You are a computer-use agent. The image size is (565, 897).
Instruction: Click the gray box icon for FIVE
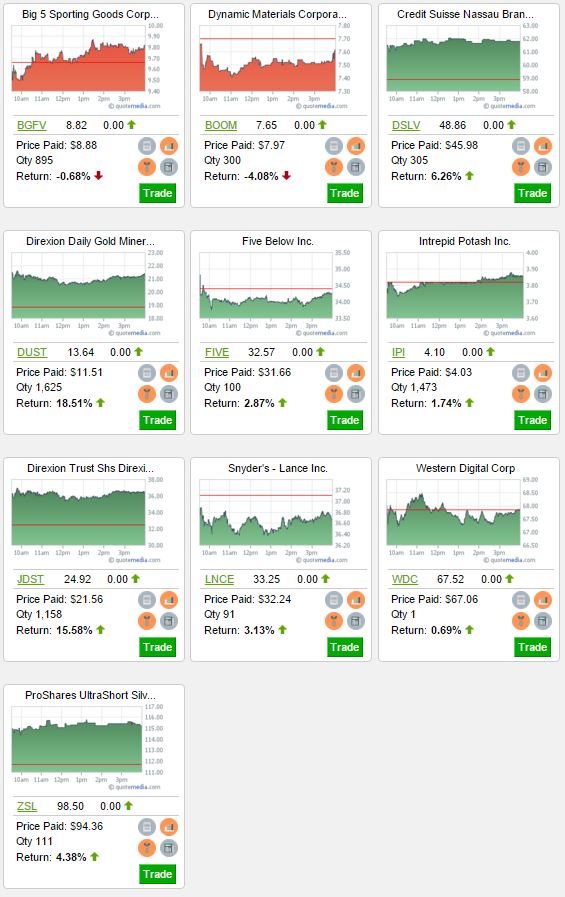point(356,394)
